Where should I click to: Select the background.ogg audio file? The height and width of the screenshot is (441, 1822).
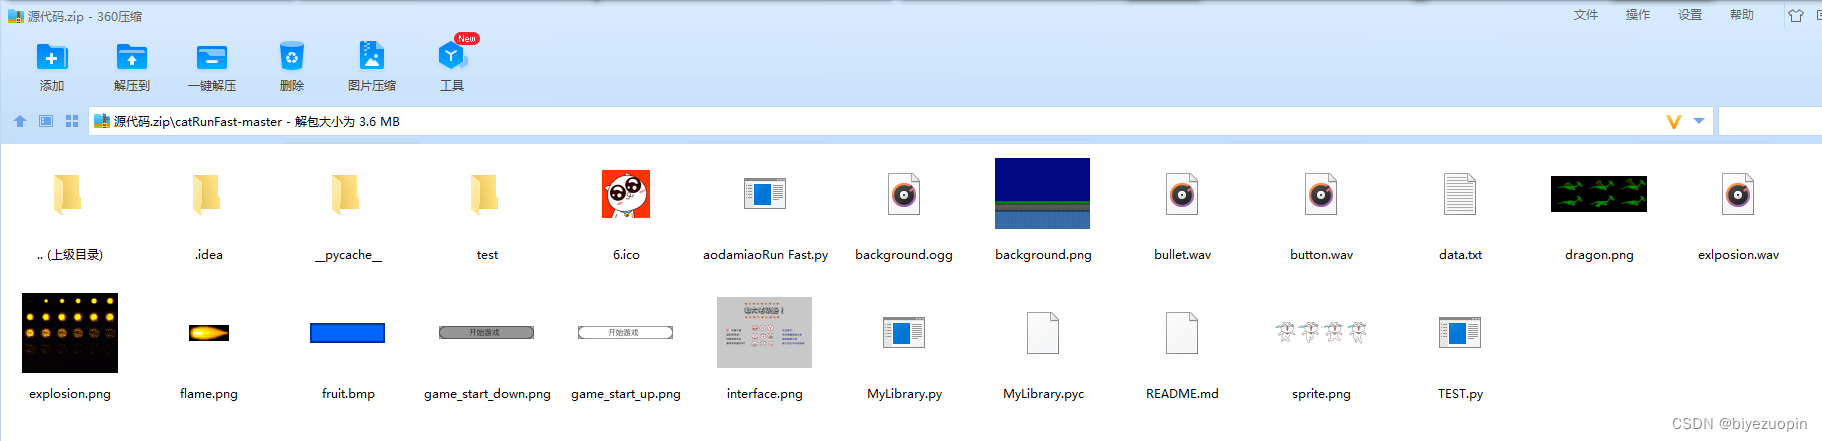pyautogui.click(x=904, y=194)
